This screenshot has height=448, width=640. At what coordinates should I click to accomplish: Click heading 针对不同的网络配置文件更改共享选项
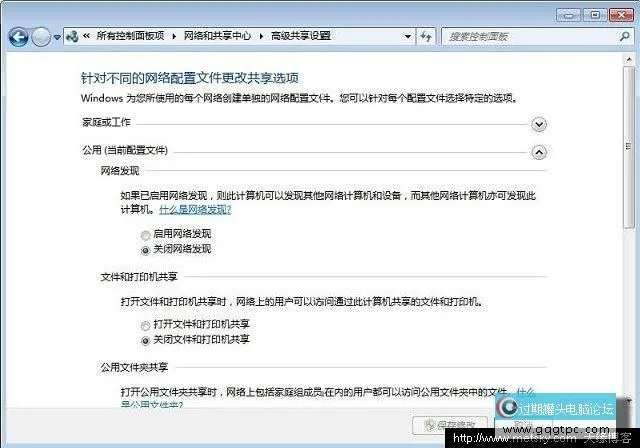click(190, 78)
